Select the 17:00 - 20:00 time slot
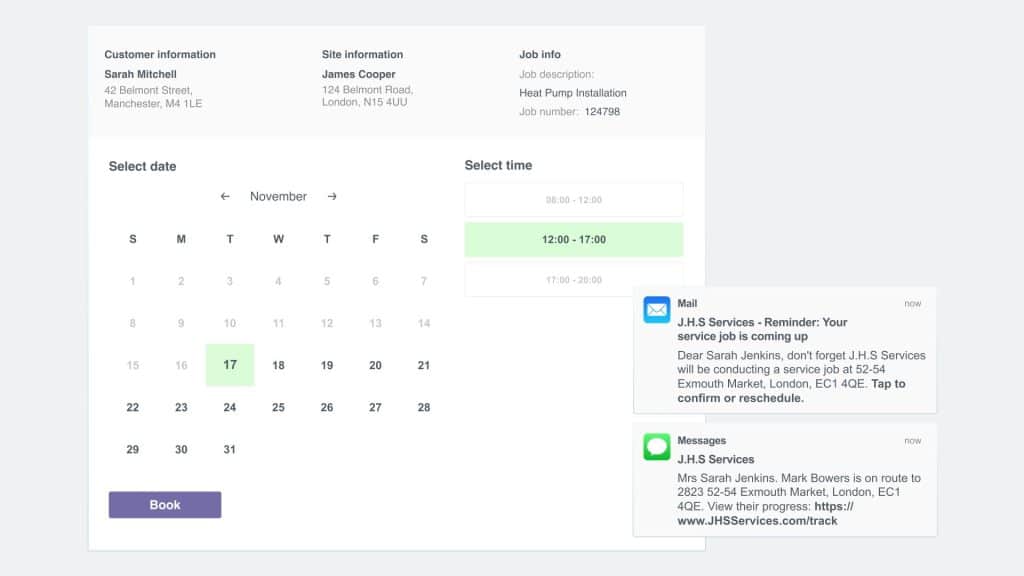 (573, 280)
